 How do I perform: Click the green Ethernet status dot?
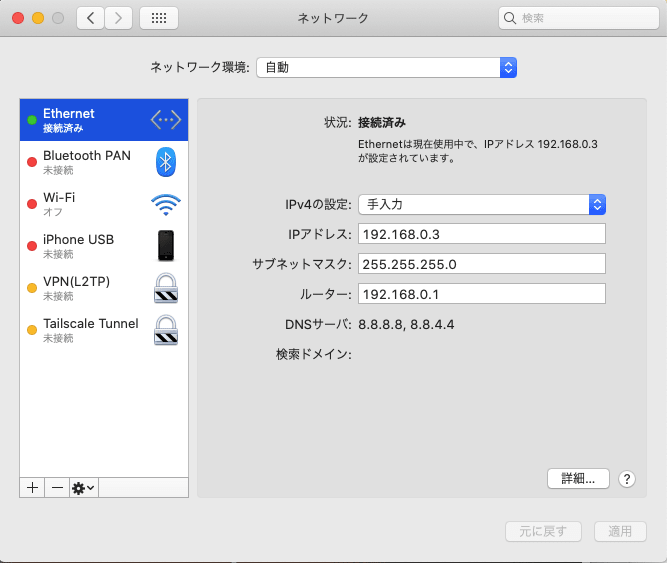32,120
